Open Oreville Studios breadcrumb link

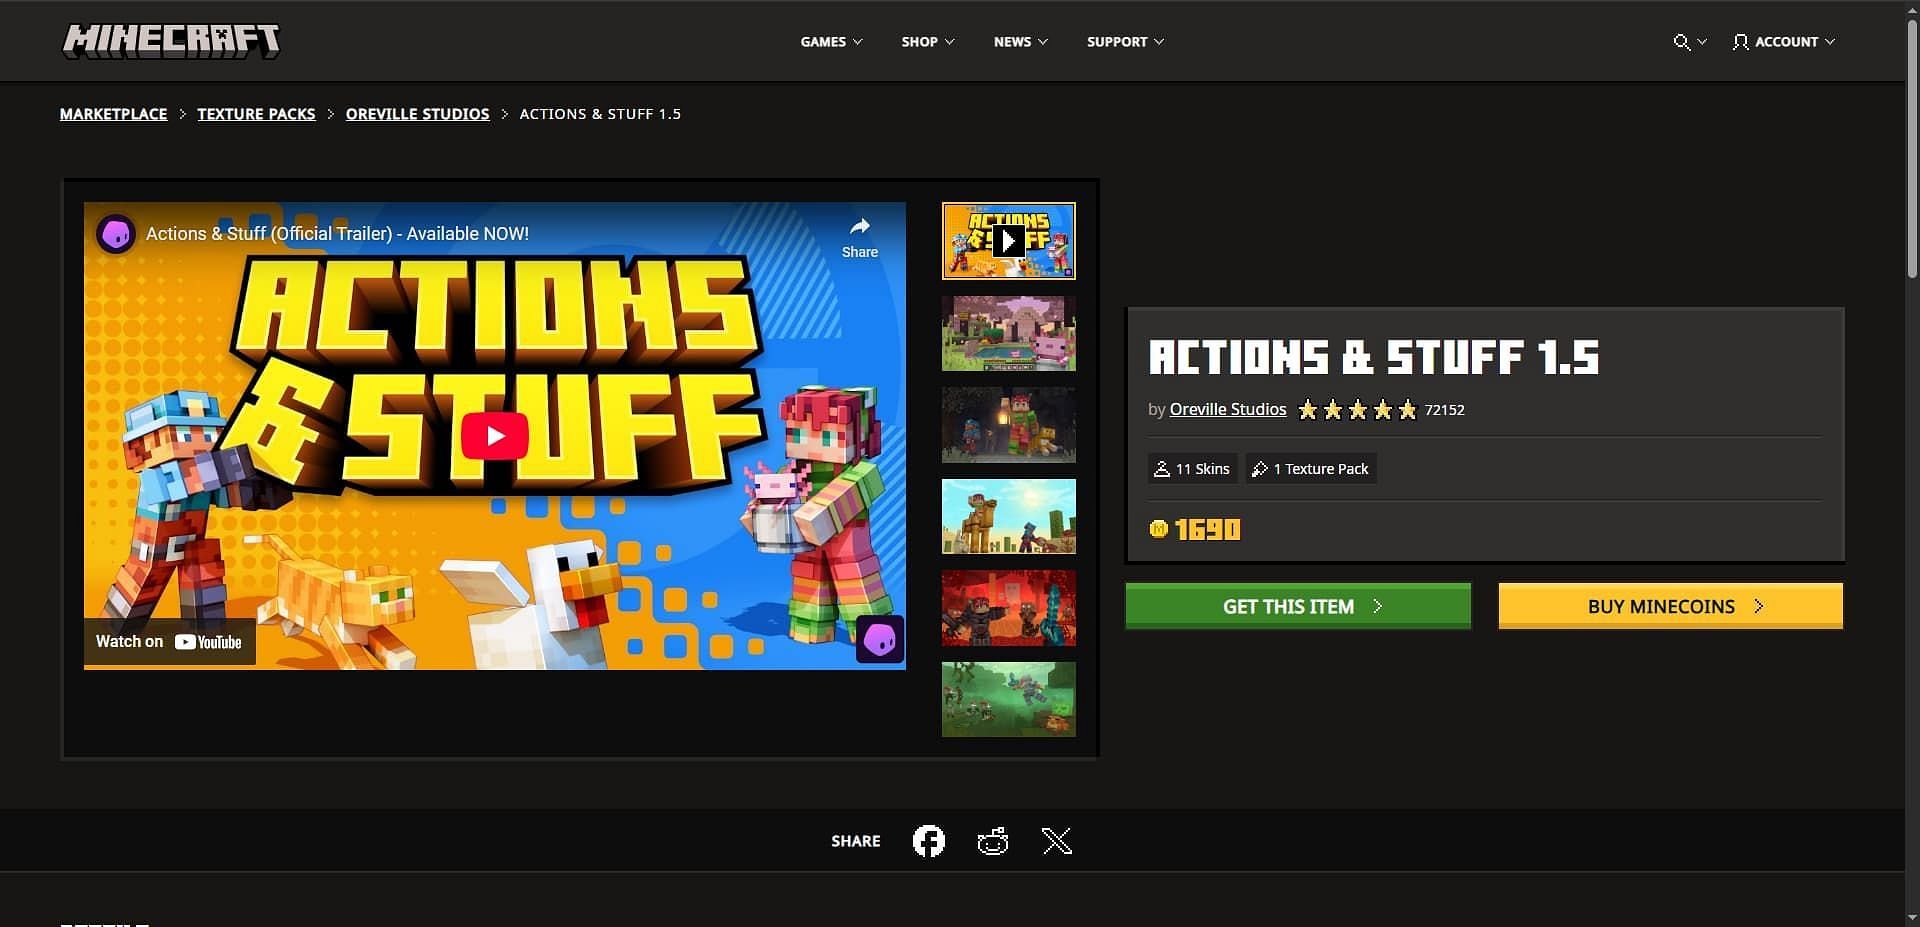click(x=417, y=114)
